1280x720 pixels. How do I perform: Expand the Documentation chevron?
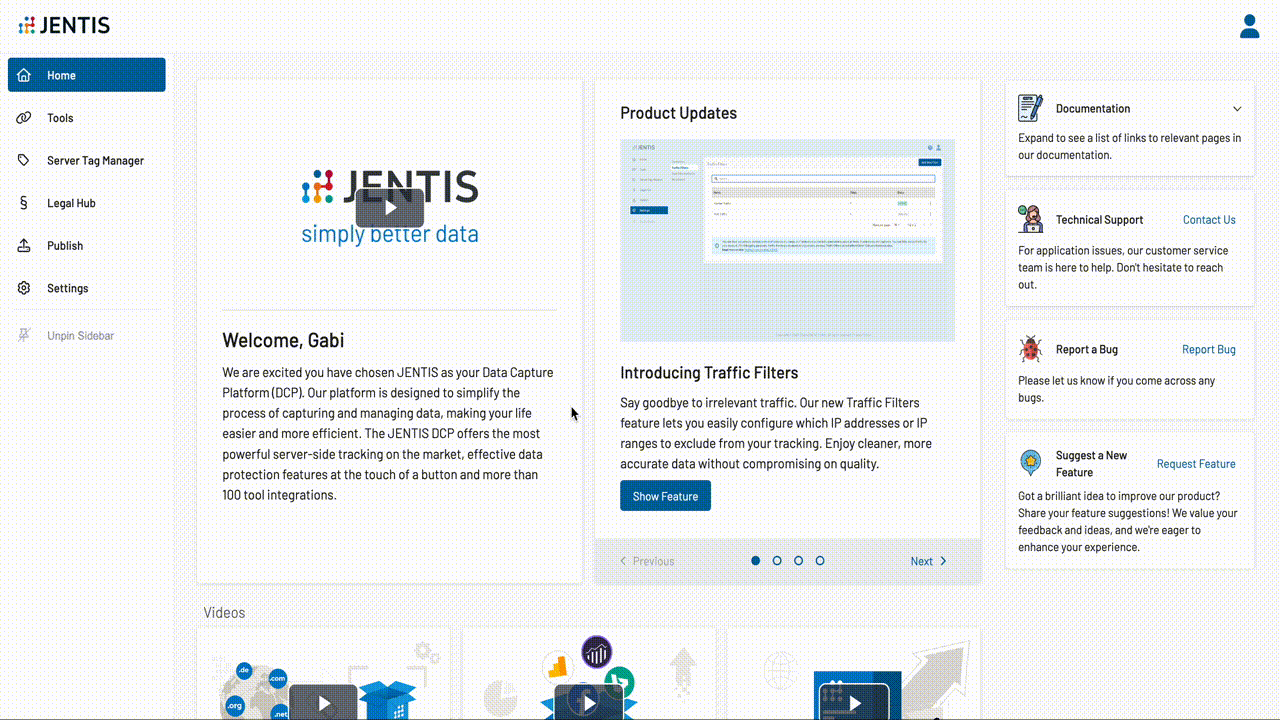tap(1237, 109)
